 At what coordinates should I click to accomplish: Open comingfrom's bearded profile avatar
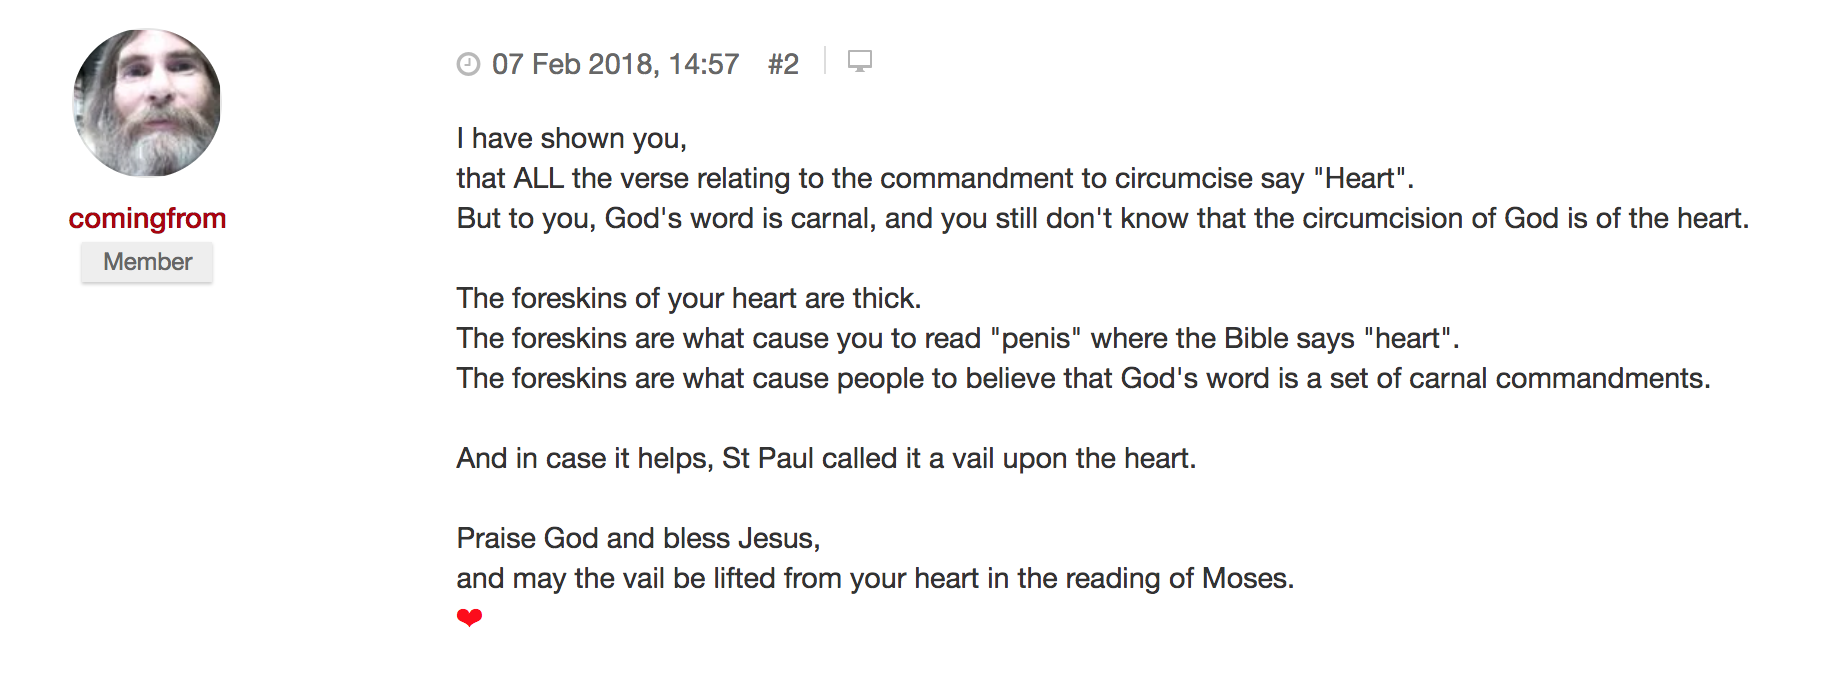pyautogui.click(x=147, y=103)
